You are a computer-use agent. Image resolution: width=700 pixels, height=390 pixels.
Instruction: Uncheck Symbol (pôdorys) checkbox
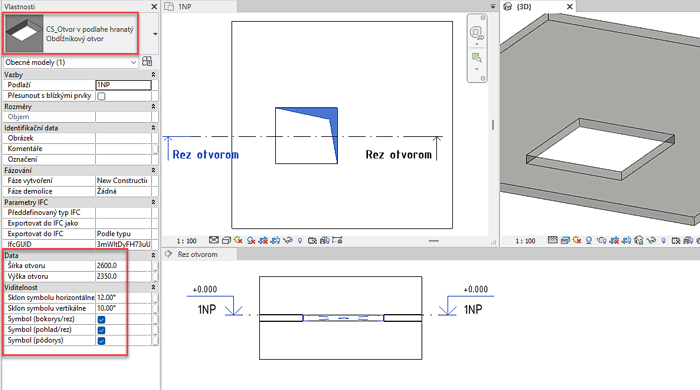click(x=101, y=341)
